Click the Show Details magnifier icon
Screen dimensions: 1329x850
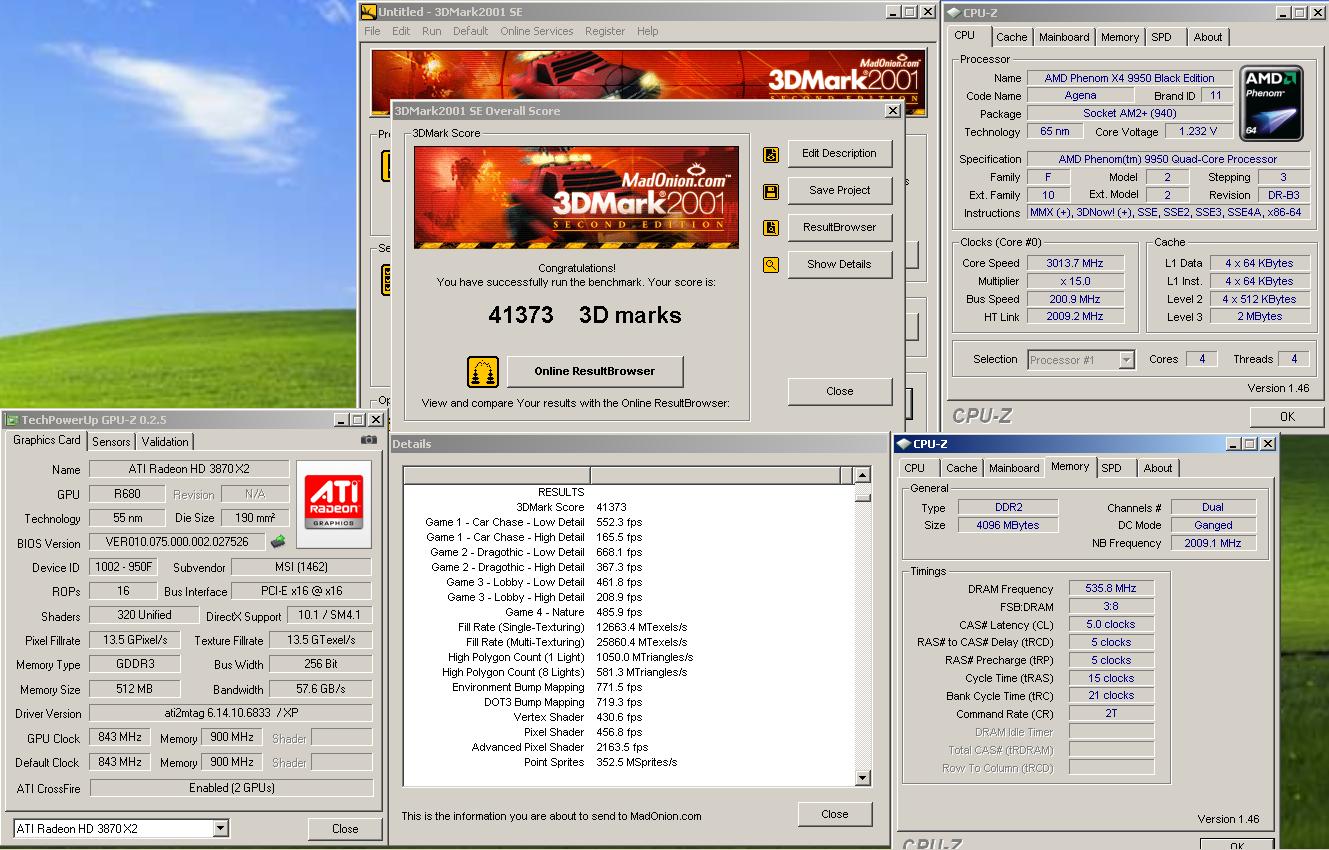[x=771, y=265]
